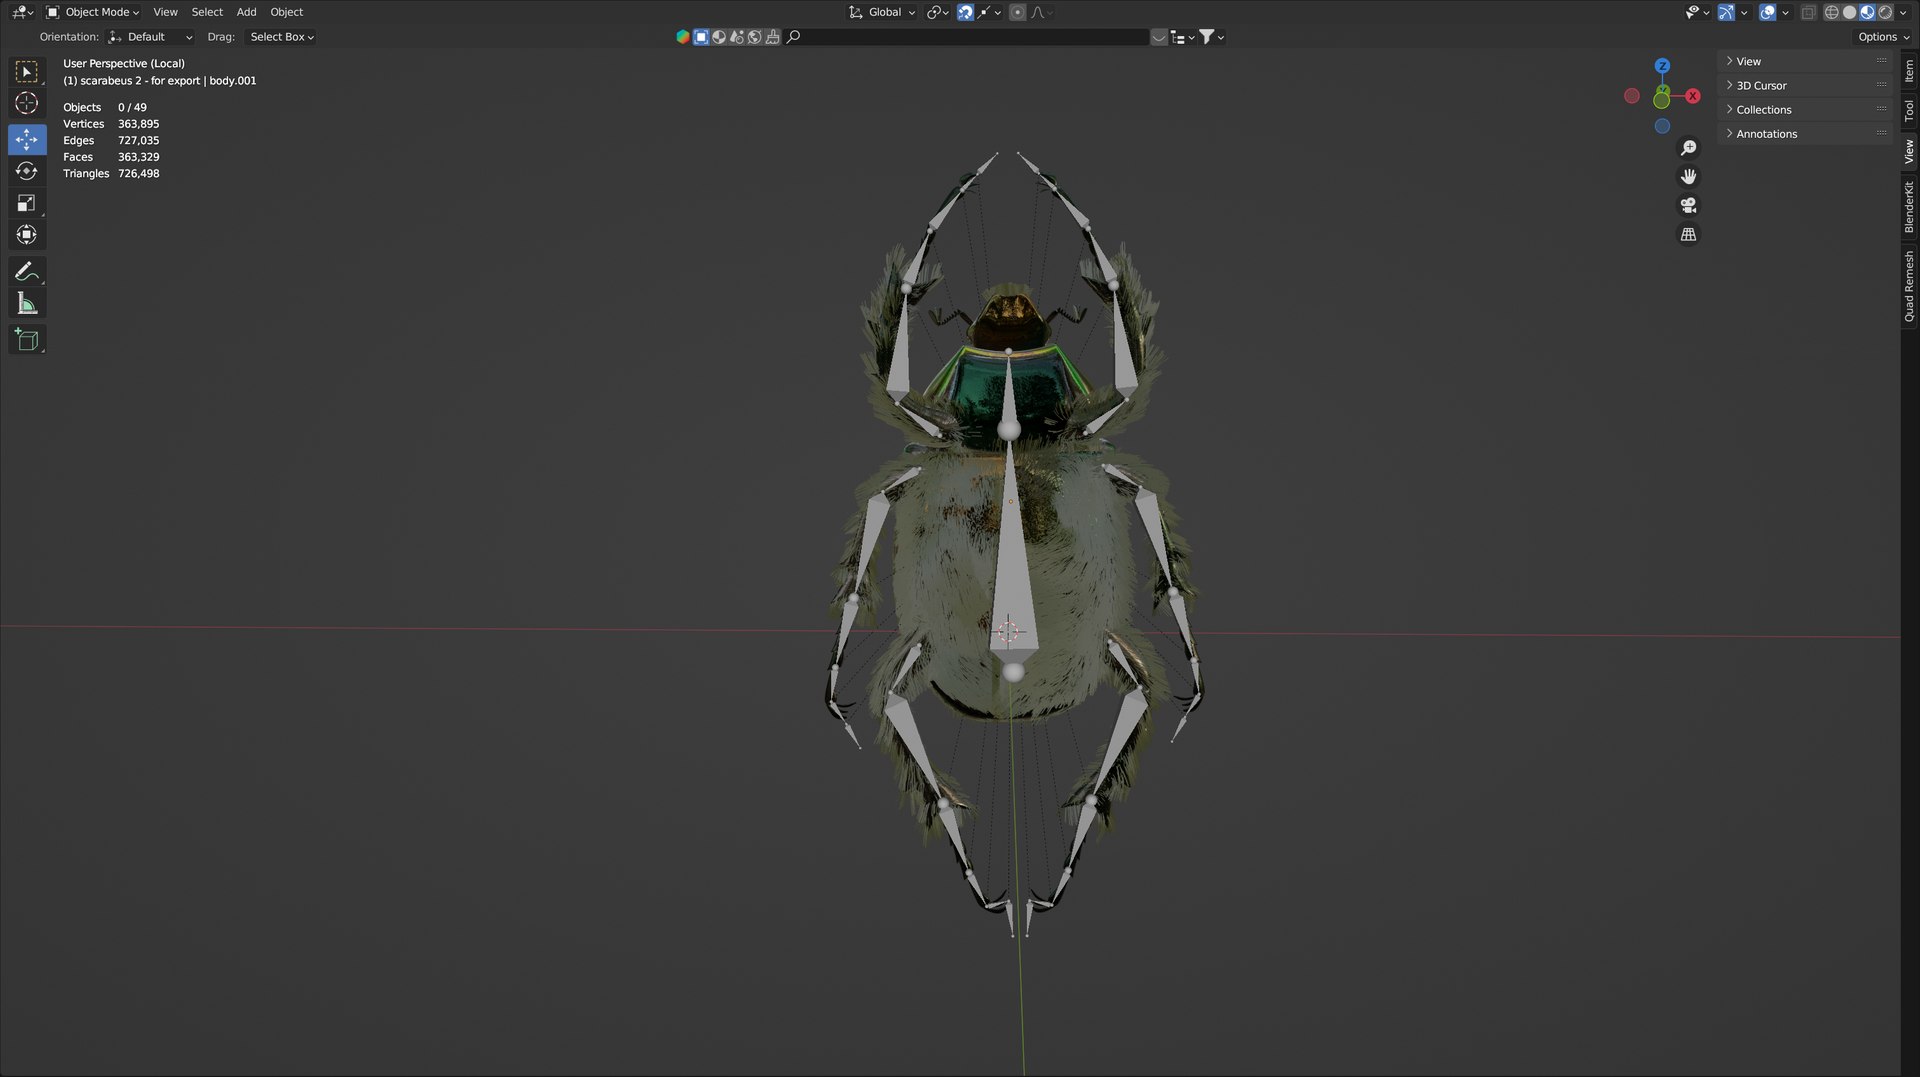1920x1077 pixels.
Task: Select the Annotate pencil tool
Action: 27,271
